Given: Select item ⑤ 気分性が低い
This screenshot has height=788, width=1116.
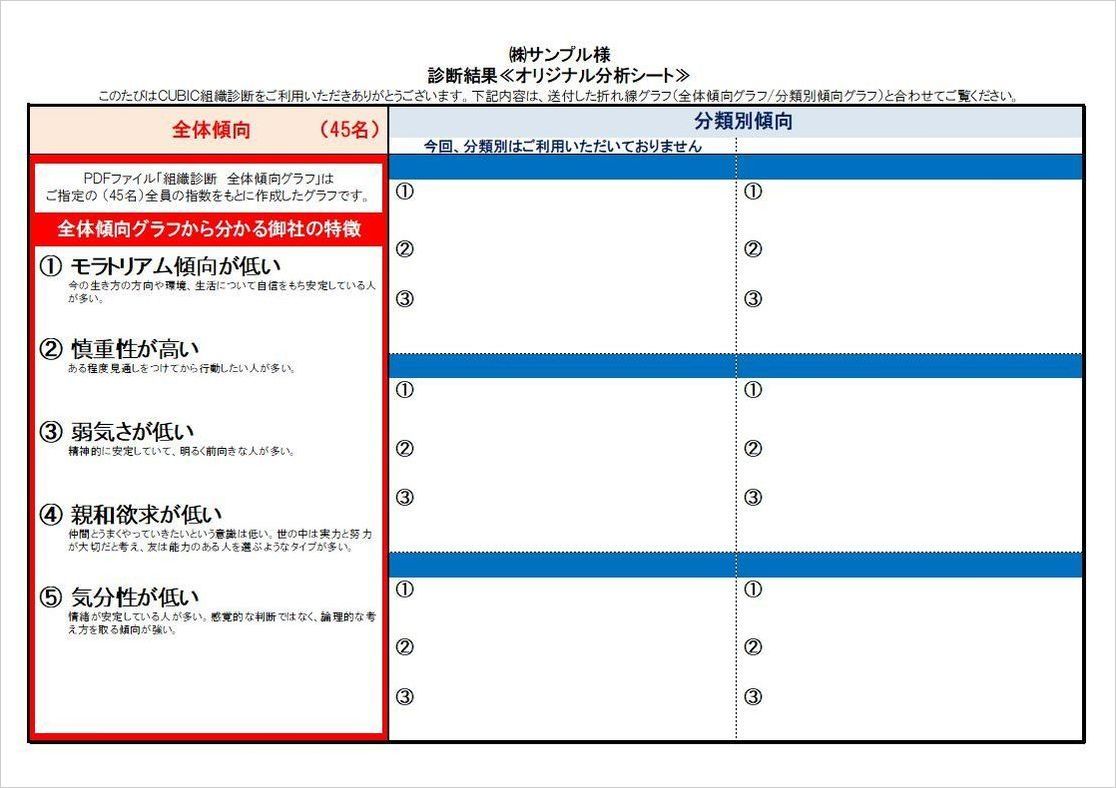Looking at the screenshot, I should [120, 597].
